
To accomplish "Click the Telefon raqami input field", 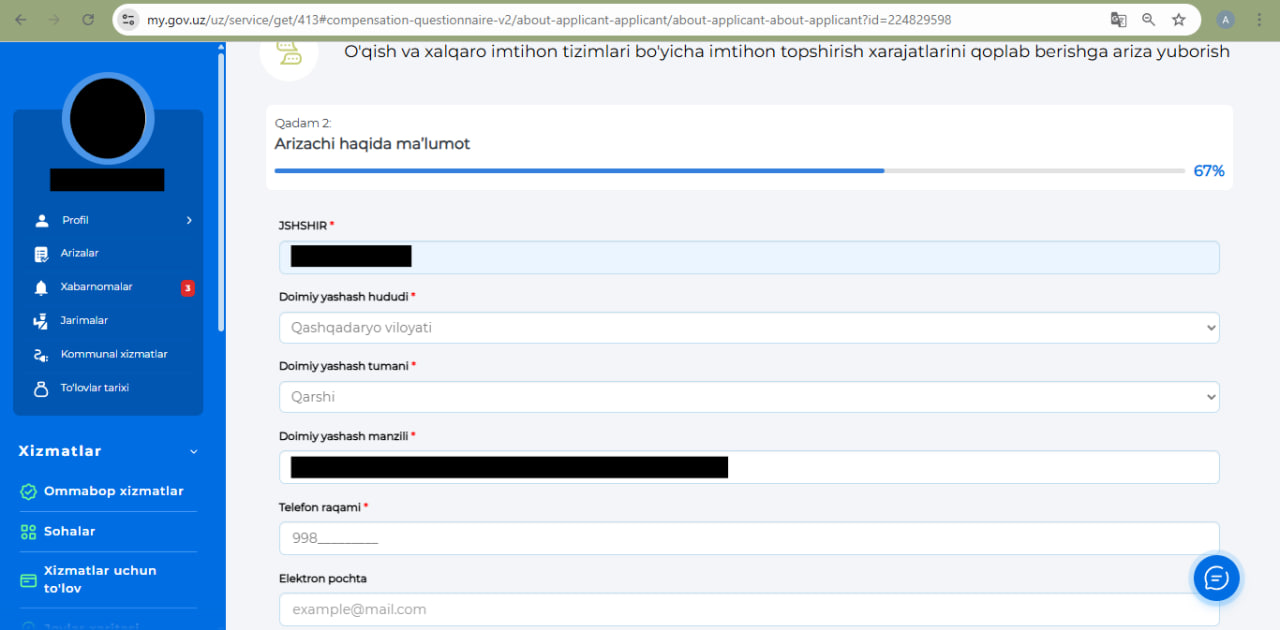I will coord(748,538).
